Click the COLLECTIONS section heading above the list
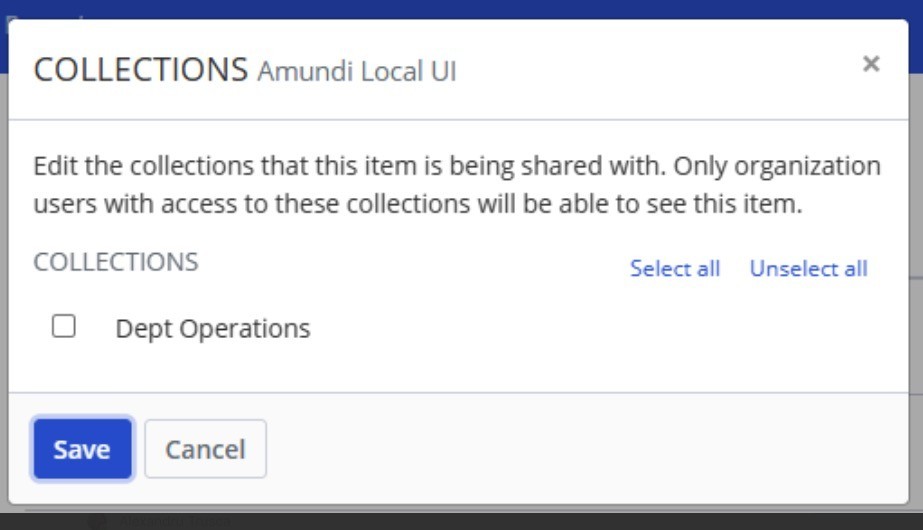 point(116,262)
